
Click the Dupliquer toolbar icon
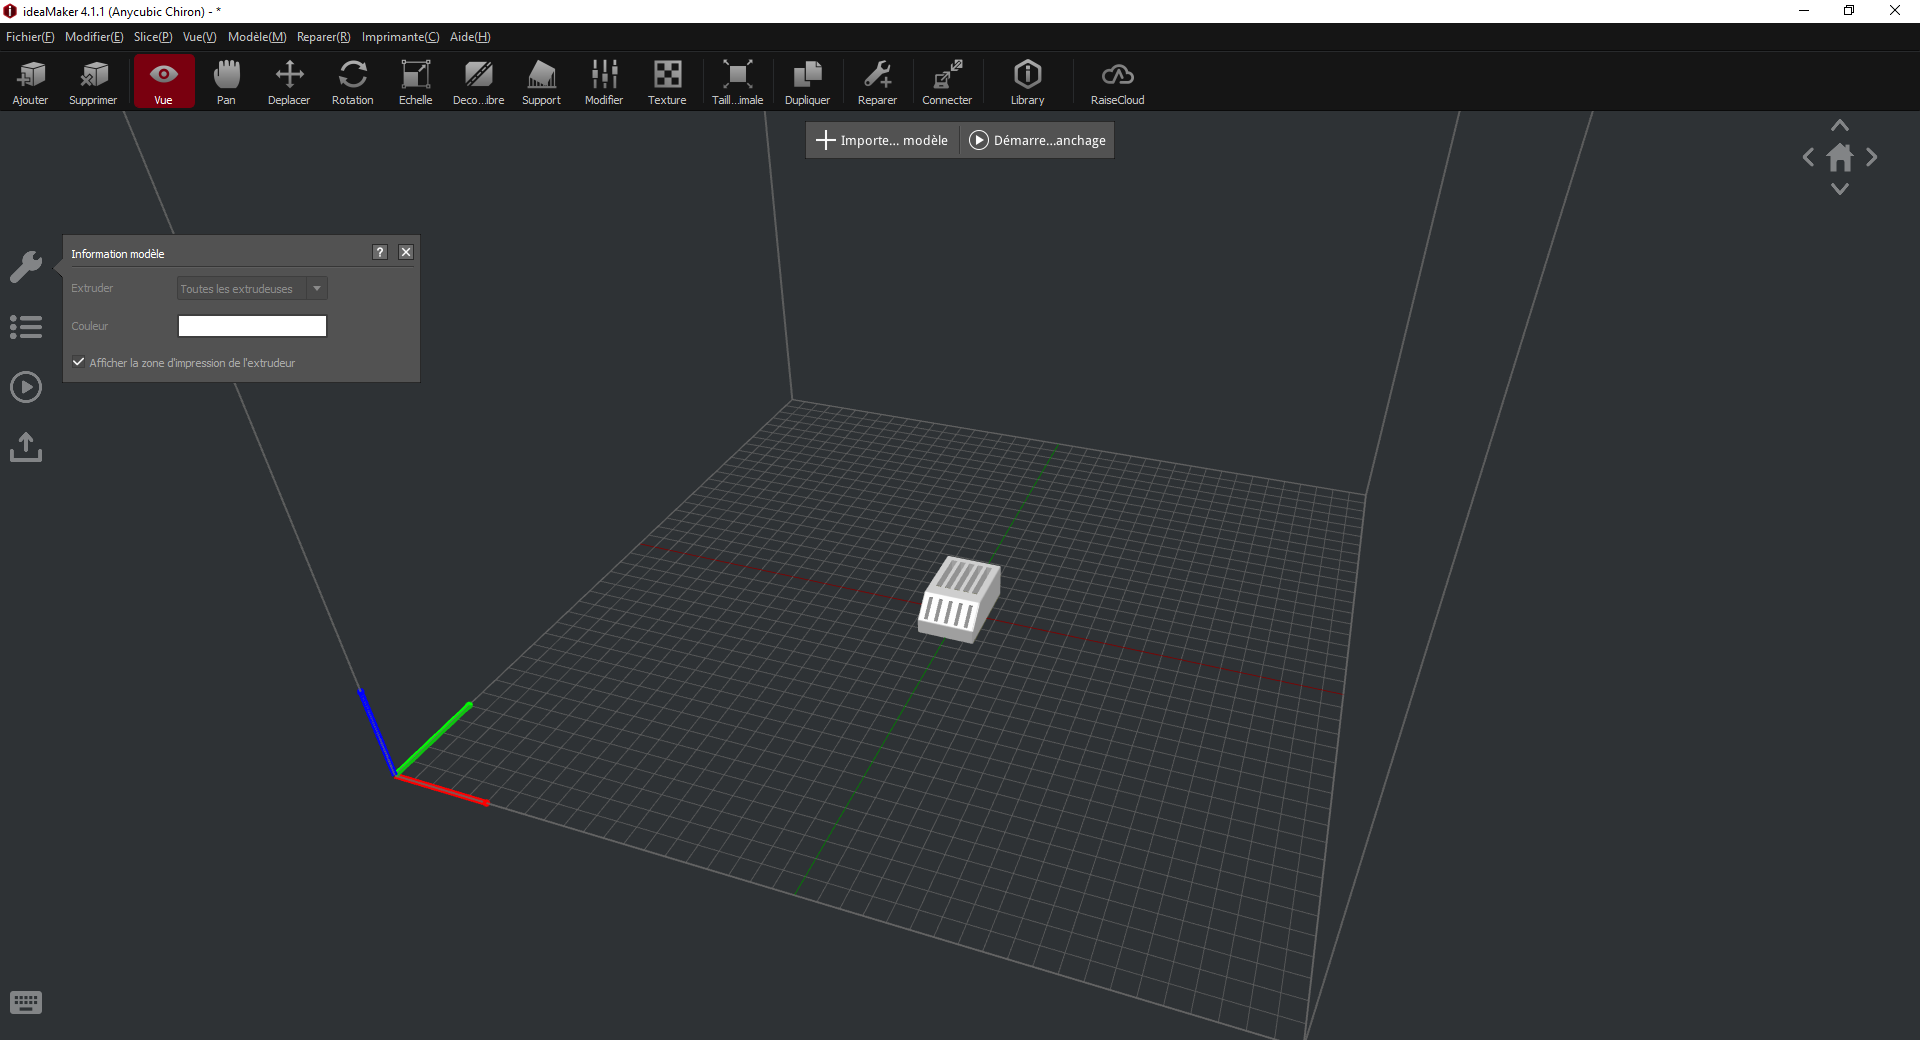[x=807, y=82]
